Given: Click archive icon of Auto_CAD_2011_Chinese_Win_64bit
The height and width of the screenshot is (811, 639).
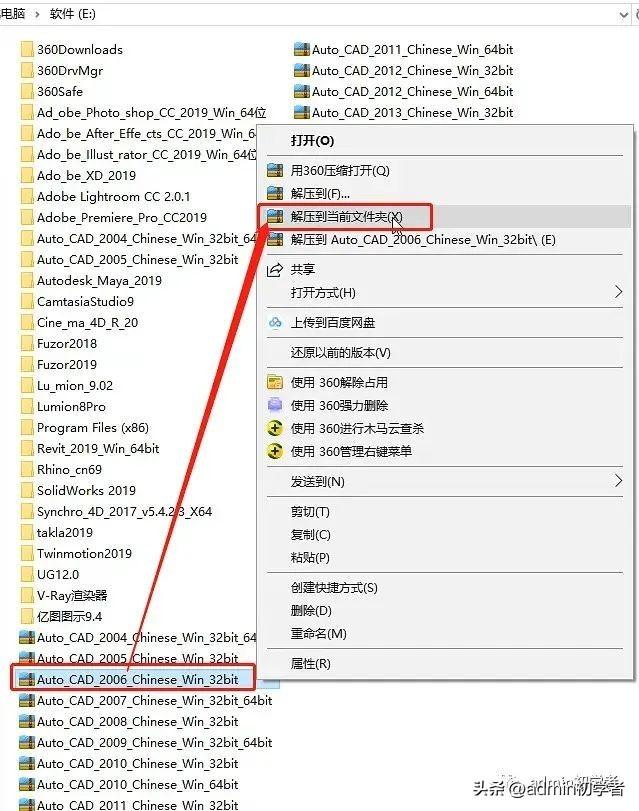Looking at the screenshot, I should tap(301, 50).
